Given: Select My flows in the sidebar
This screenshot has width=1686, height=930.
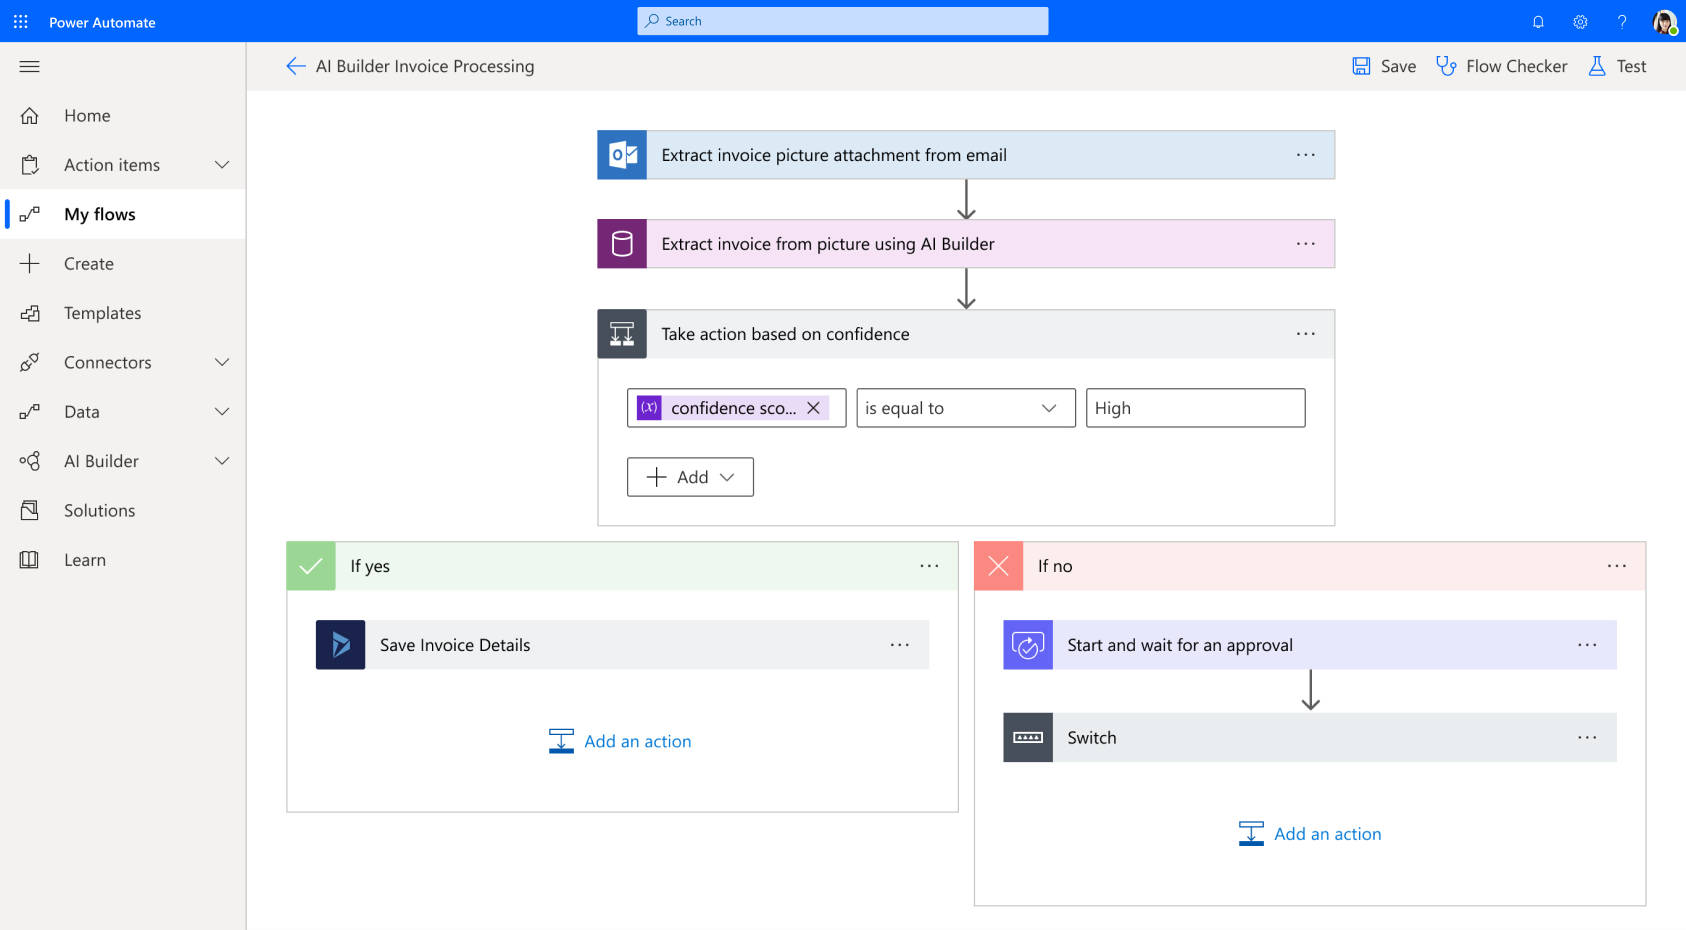Looking at the screenshot, I should pyautogui.click(x=99, y=214).
